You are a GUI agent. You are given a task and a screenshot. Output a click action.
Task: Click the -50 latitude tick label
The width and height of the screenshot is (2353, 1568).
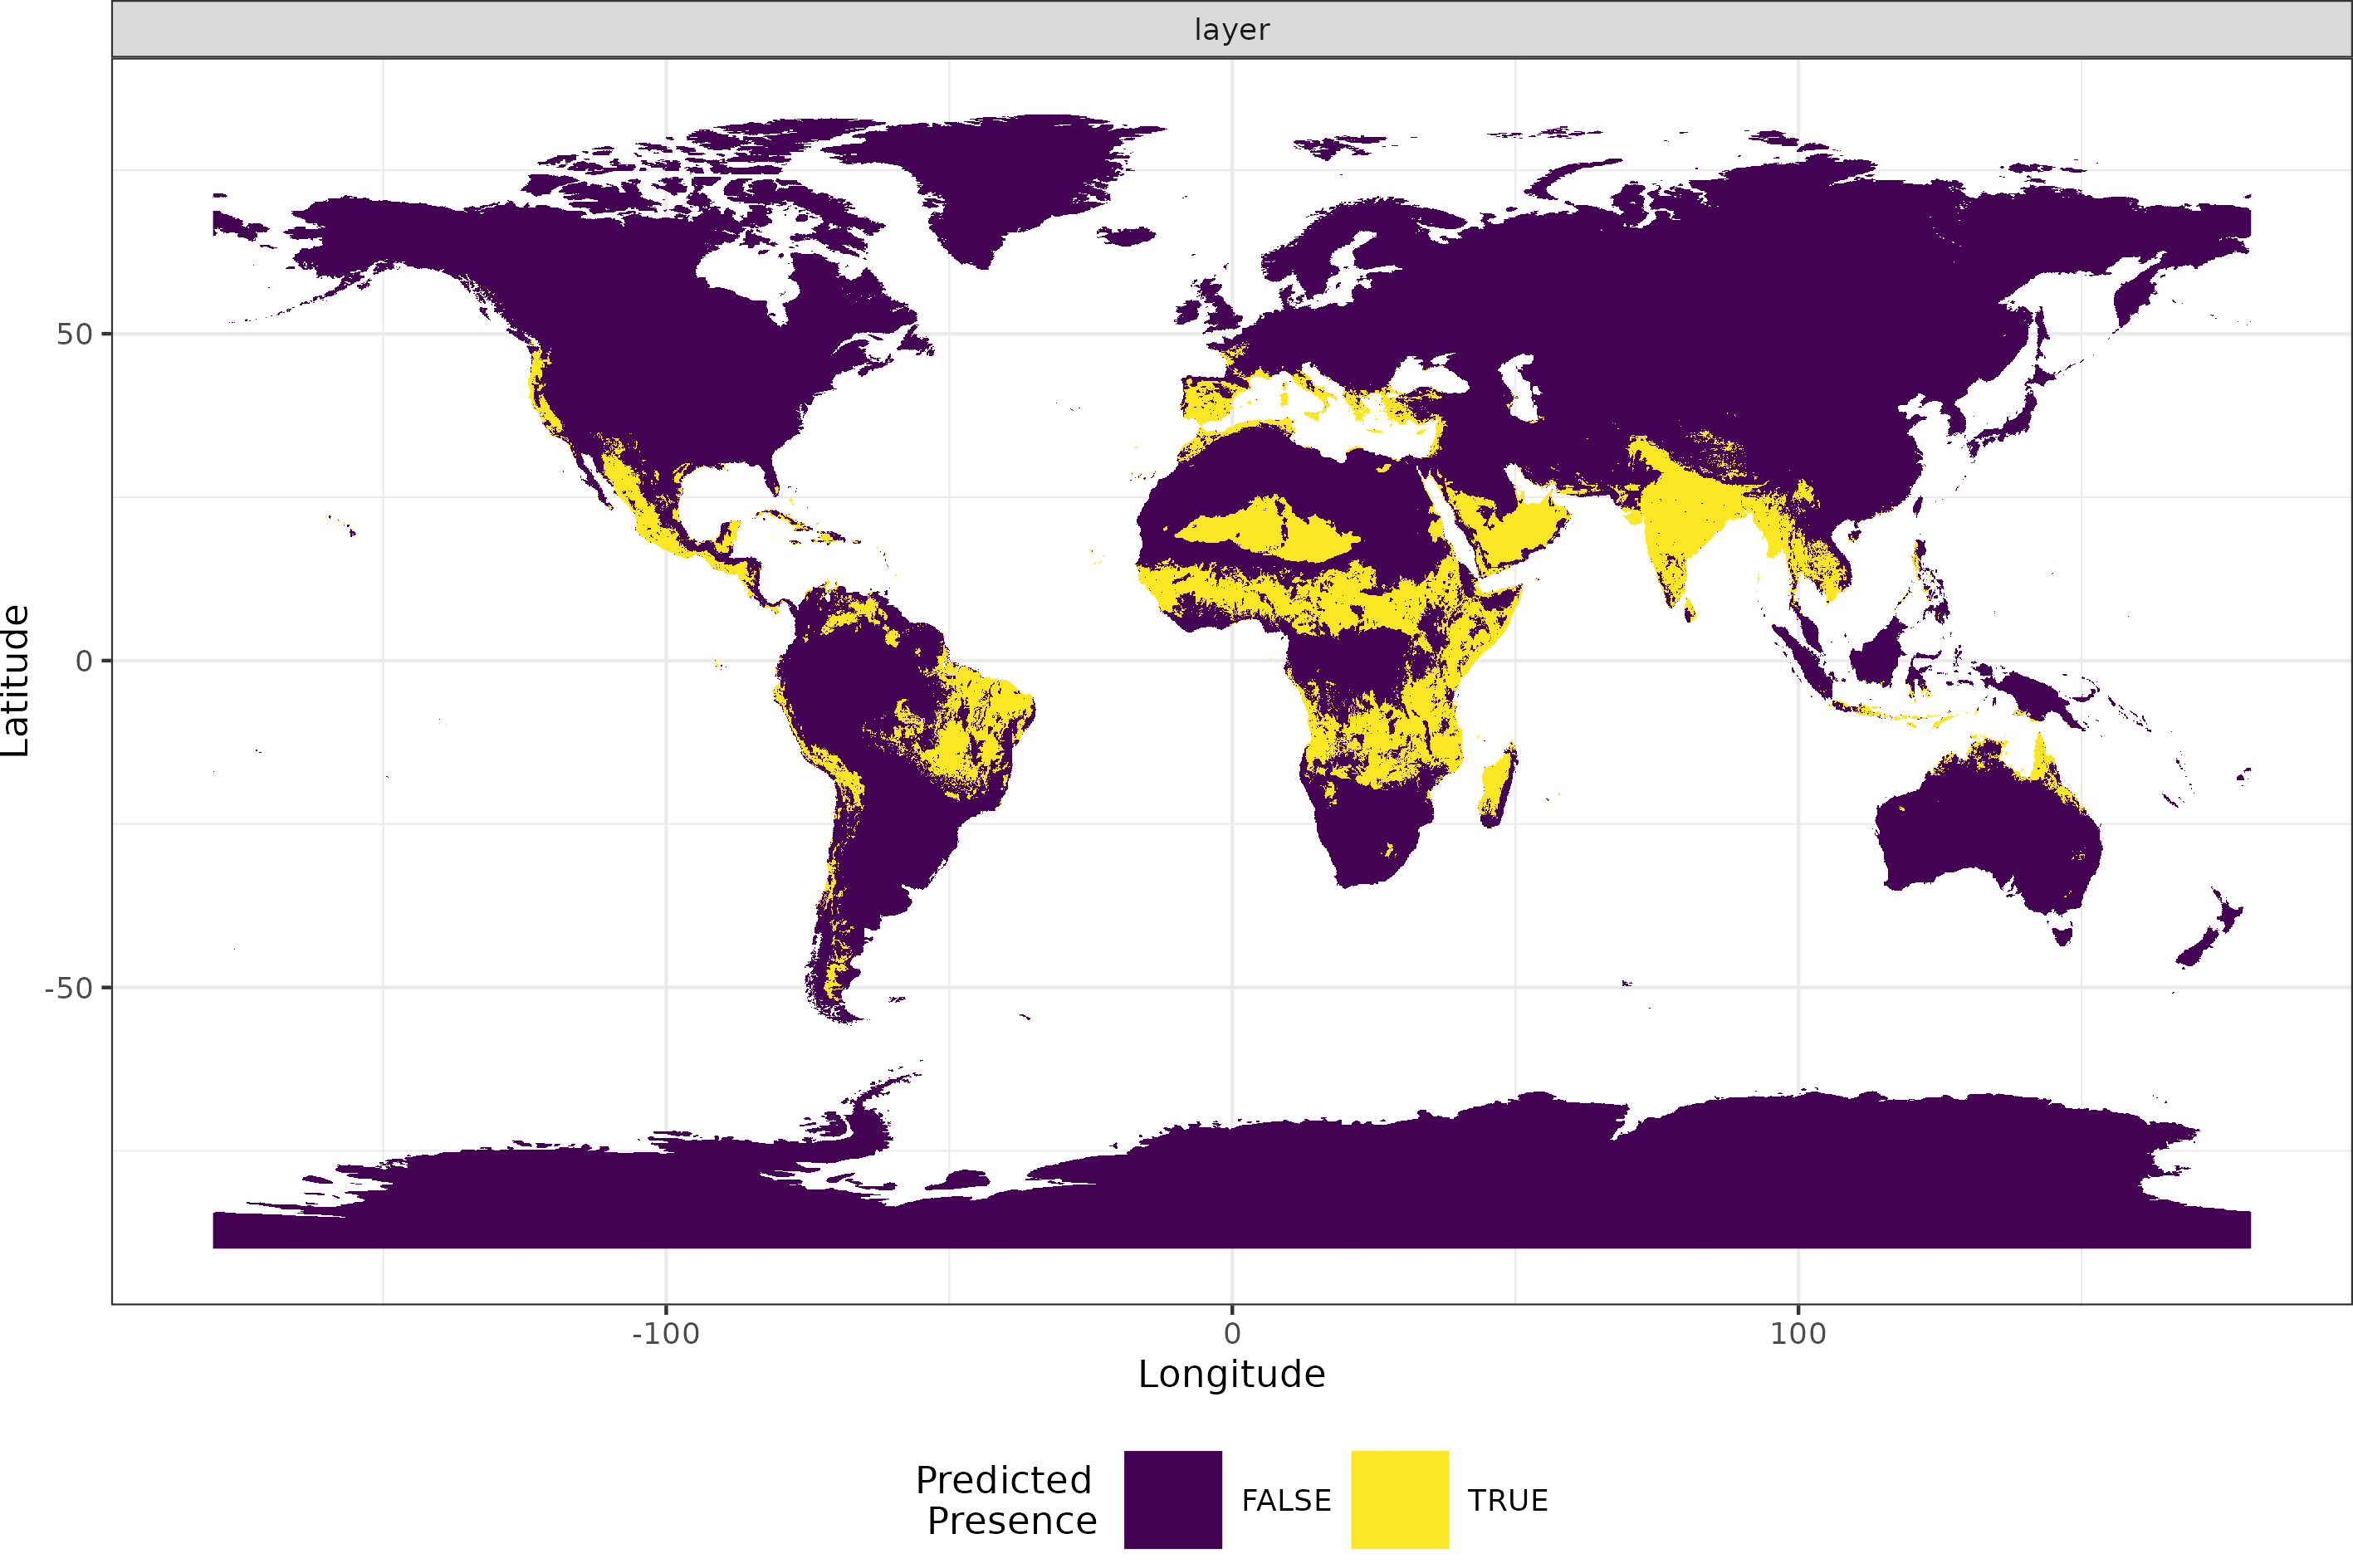(x=68, y=988)
